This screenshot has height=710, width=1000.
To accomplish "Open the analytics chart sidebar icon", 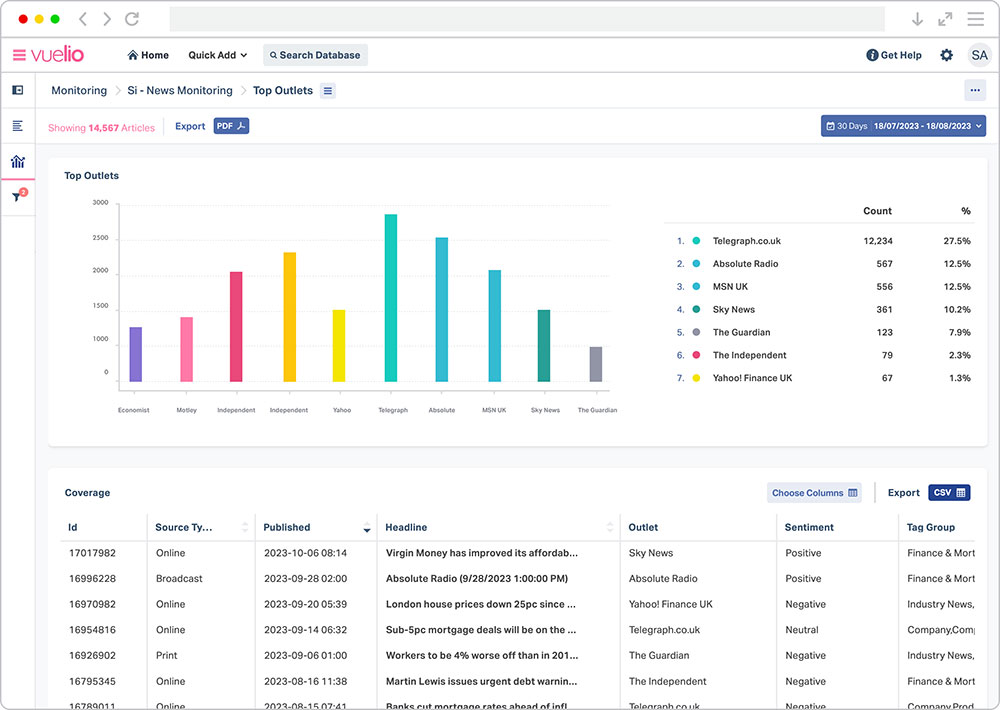I will (18, 161).
